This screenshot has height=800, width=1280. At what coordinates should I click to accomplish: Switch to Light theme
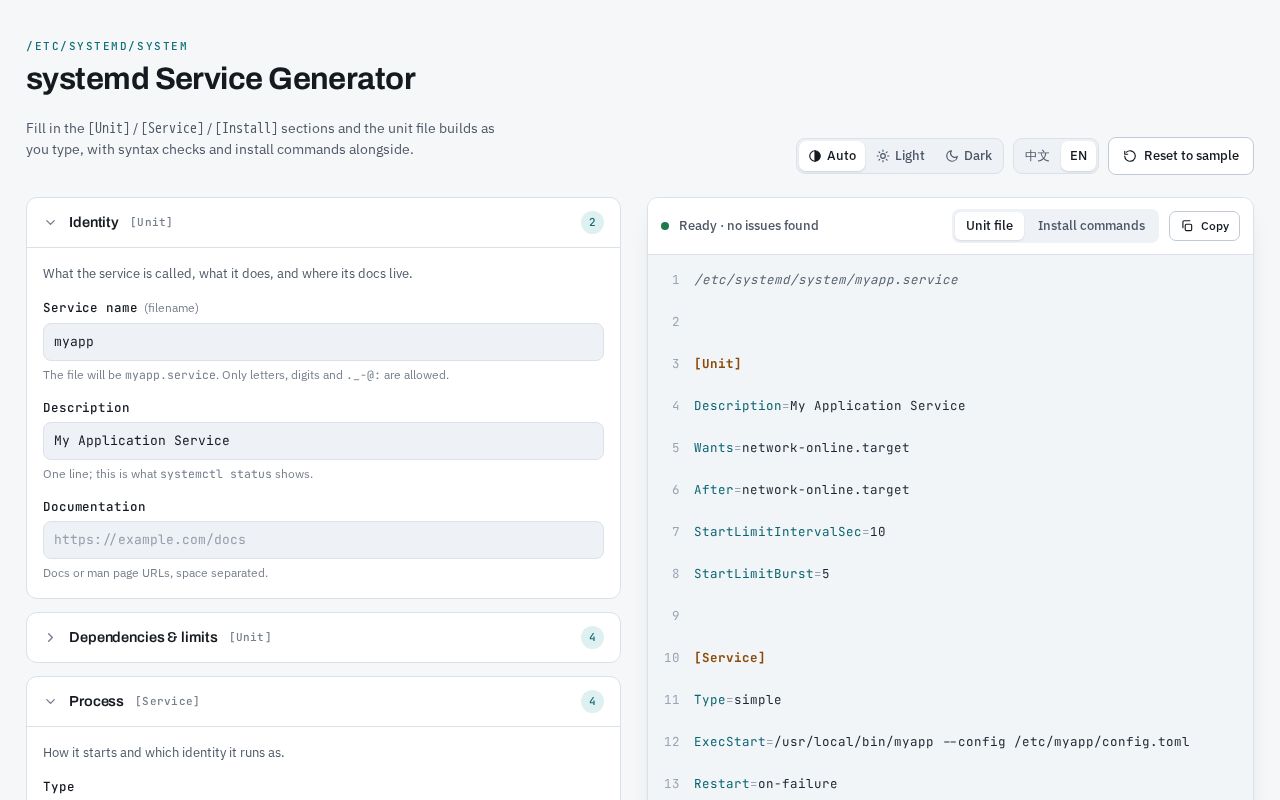pyautogui.click(x=900, y=156)
